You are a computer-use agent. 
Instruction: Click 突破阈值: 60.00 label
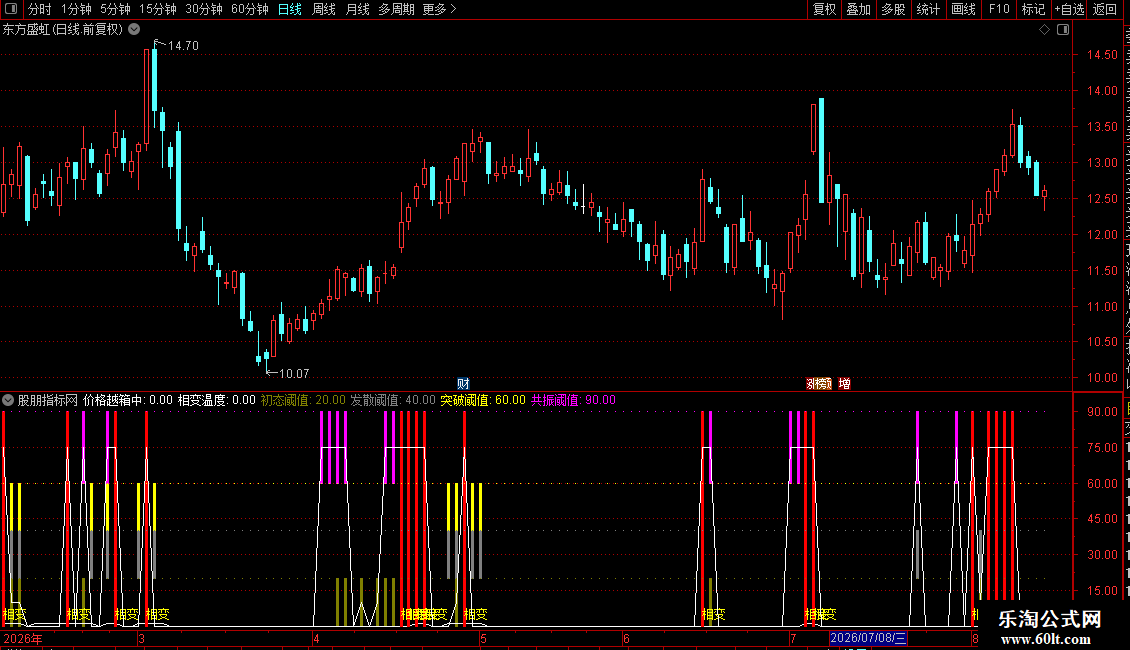pos(483,400)
